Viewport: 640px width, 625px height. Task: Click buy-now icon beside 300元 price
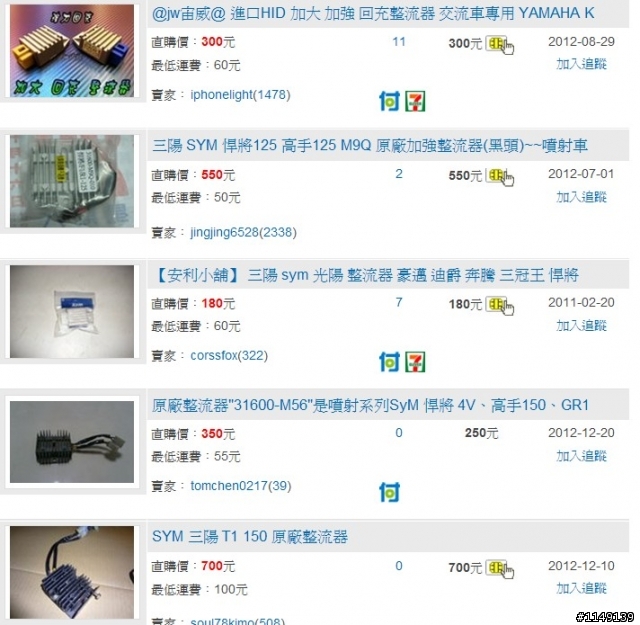499,44
